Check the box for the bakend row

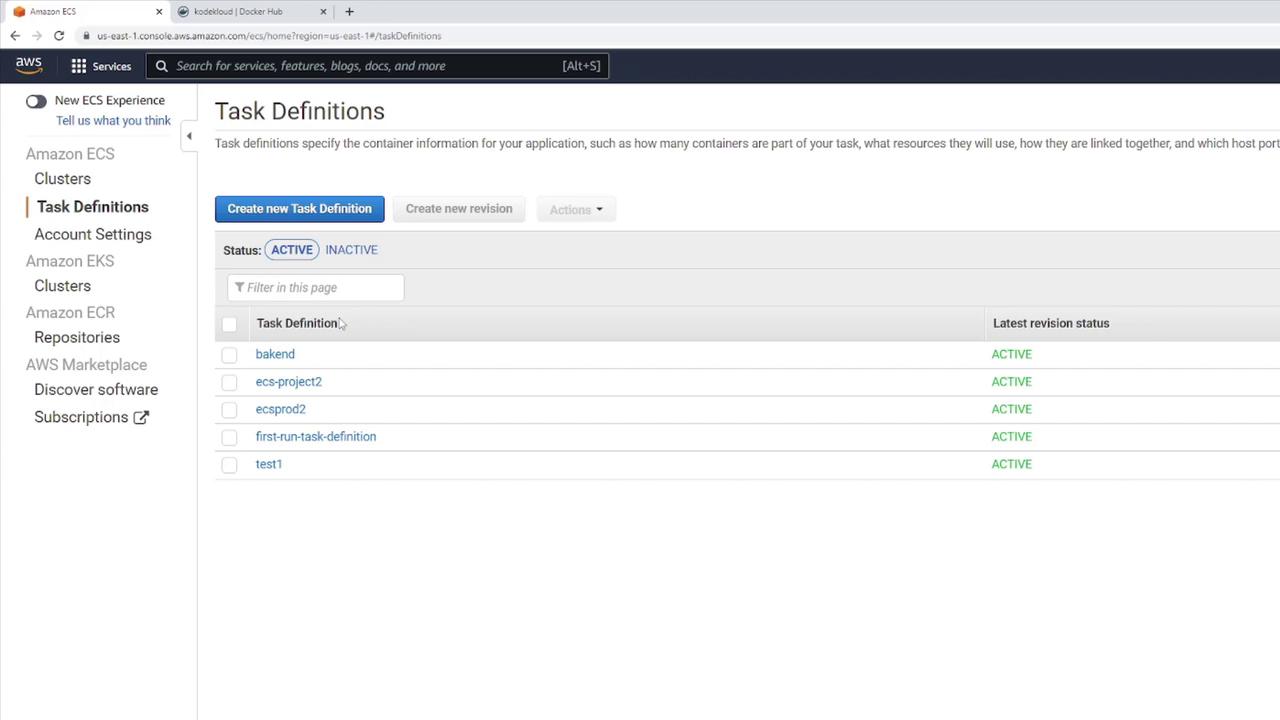(x=229, y=355)
